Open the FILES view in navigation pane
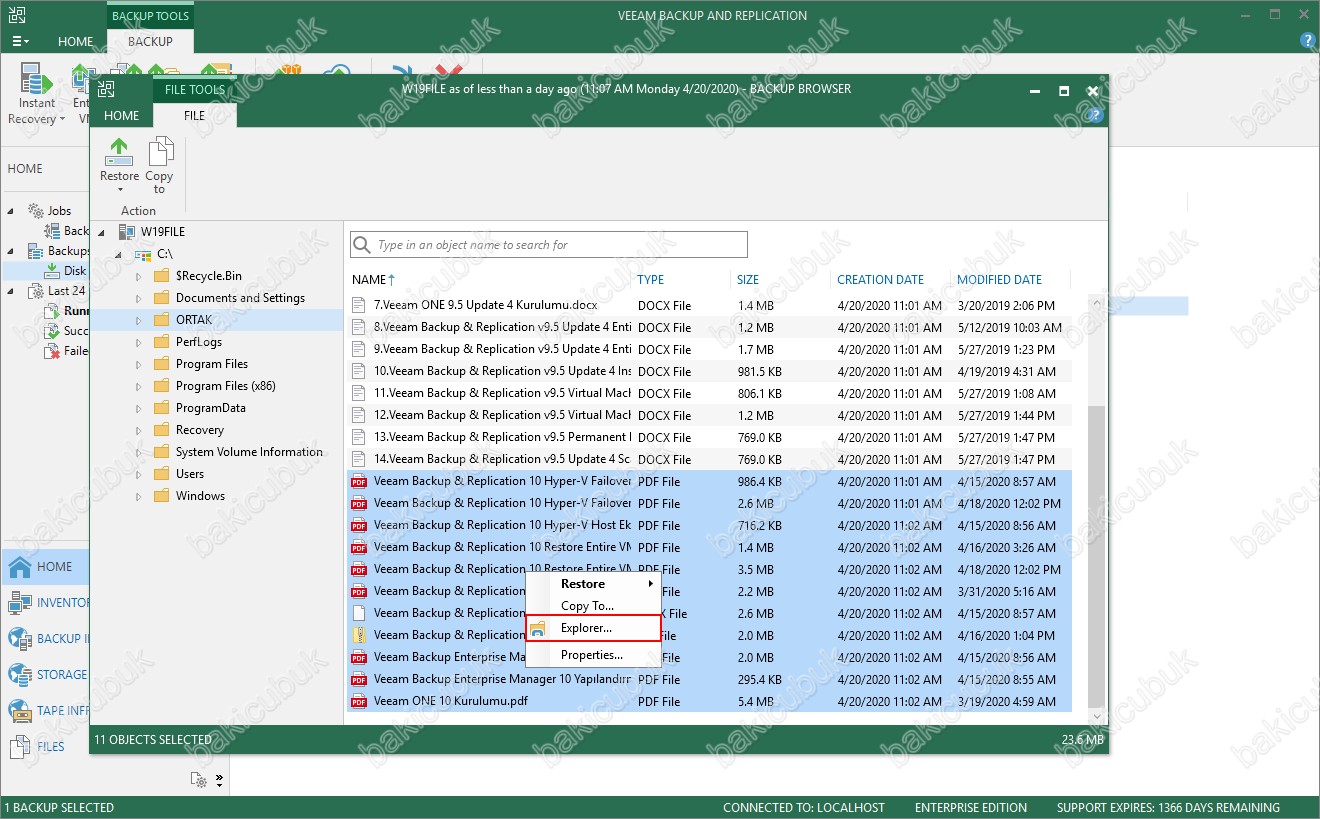 [37, 747]
